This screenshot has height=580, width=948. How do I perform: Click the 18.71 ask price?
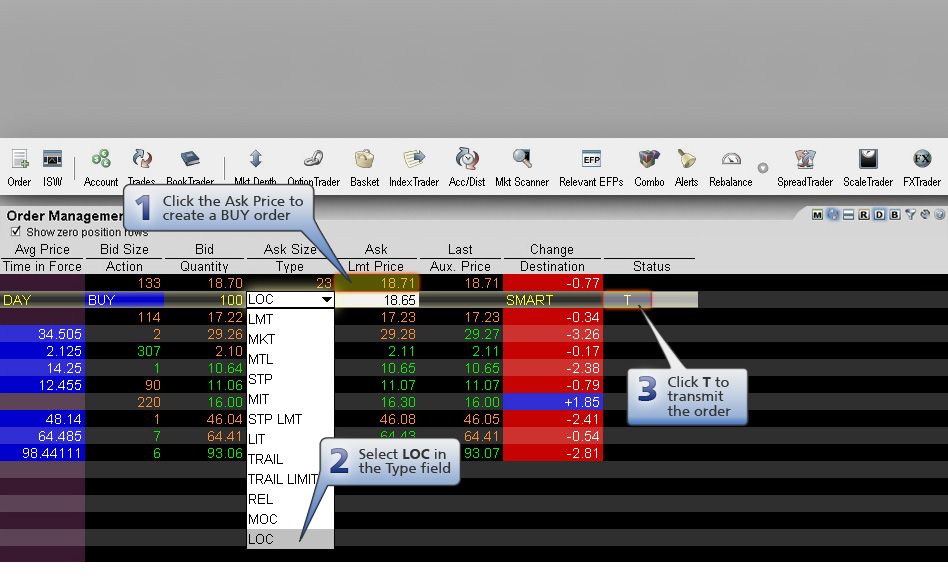[377, 283]
